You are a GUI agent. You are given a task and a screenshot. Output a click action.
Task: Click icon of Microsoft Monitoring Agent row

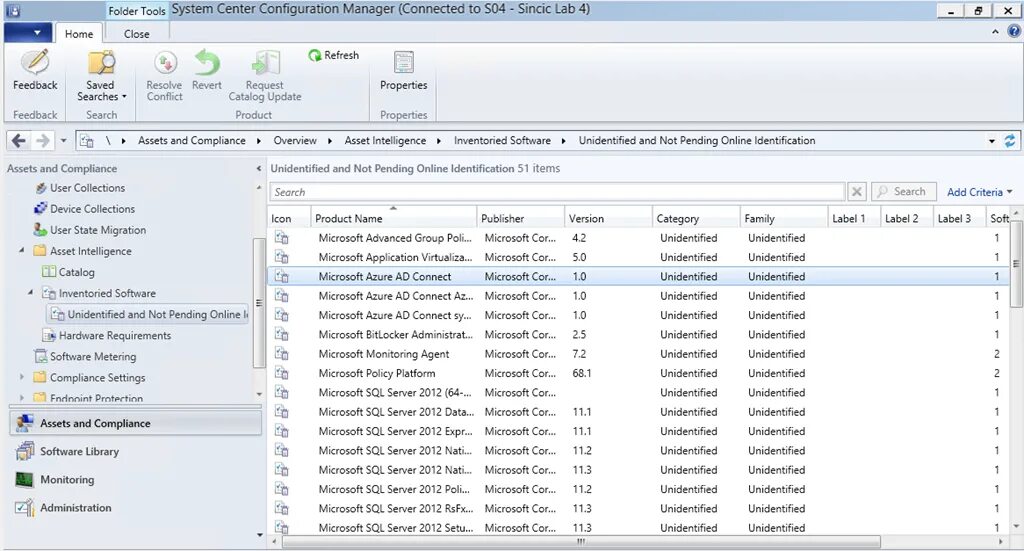pos(281,354)
